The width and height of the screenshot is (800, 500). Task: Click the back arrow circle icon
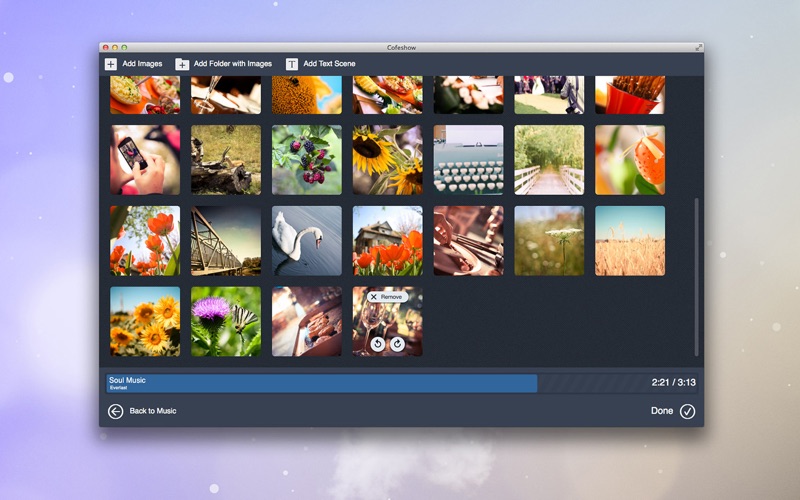(115, 411)
